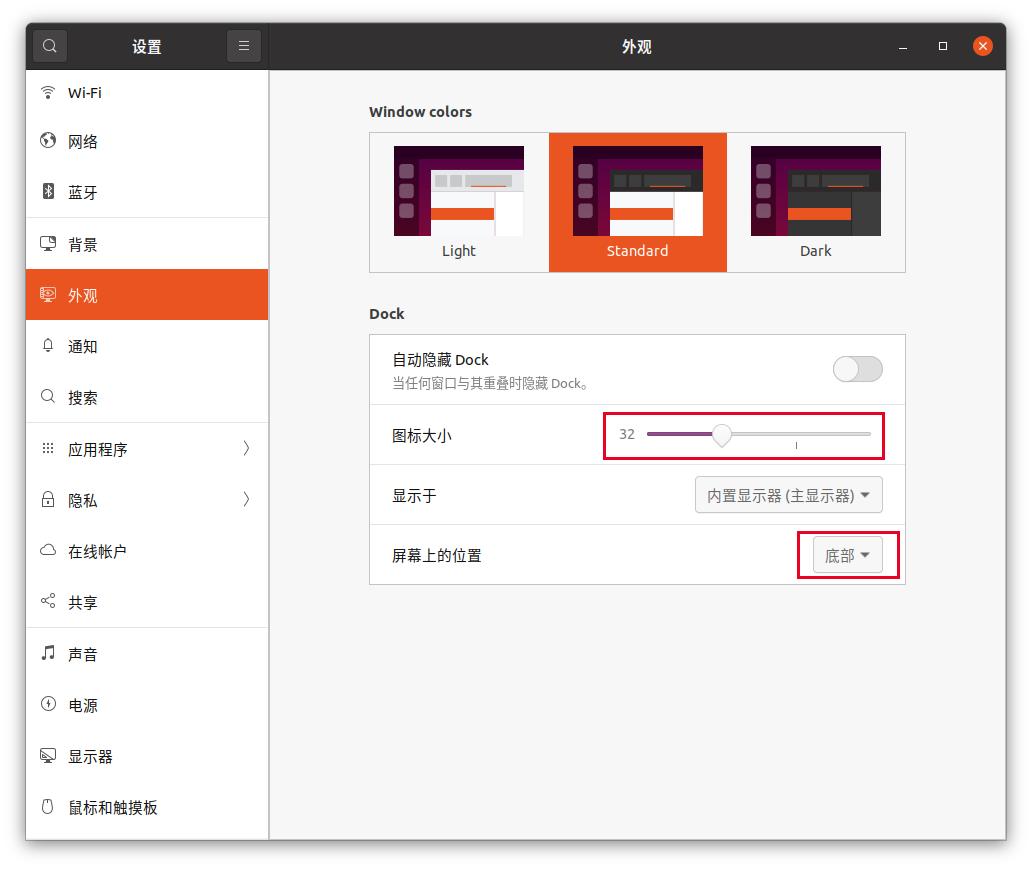Open the hamburger menu in the header
The height and width of the screenshot is (869, 1032).
tap(244, 46)
